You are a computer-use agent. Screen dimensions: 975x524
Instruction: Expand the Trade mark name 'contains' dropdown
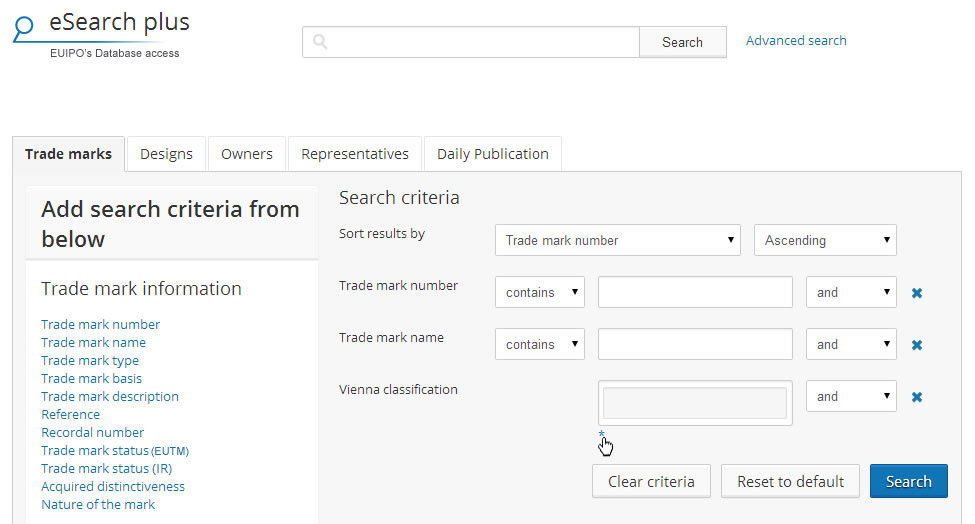[x=539, y=344]
